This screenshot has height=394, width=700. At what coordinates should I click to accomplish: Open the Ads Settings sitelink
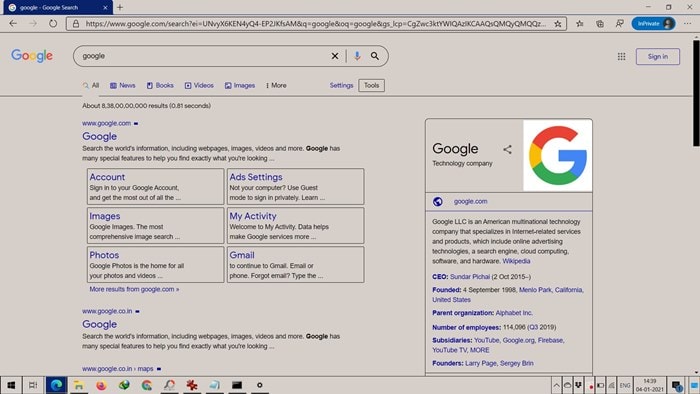pos(256,177)
